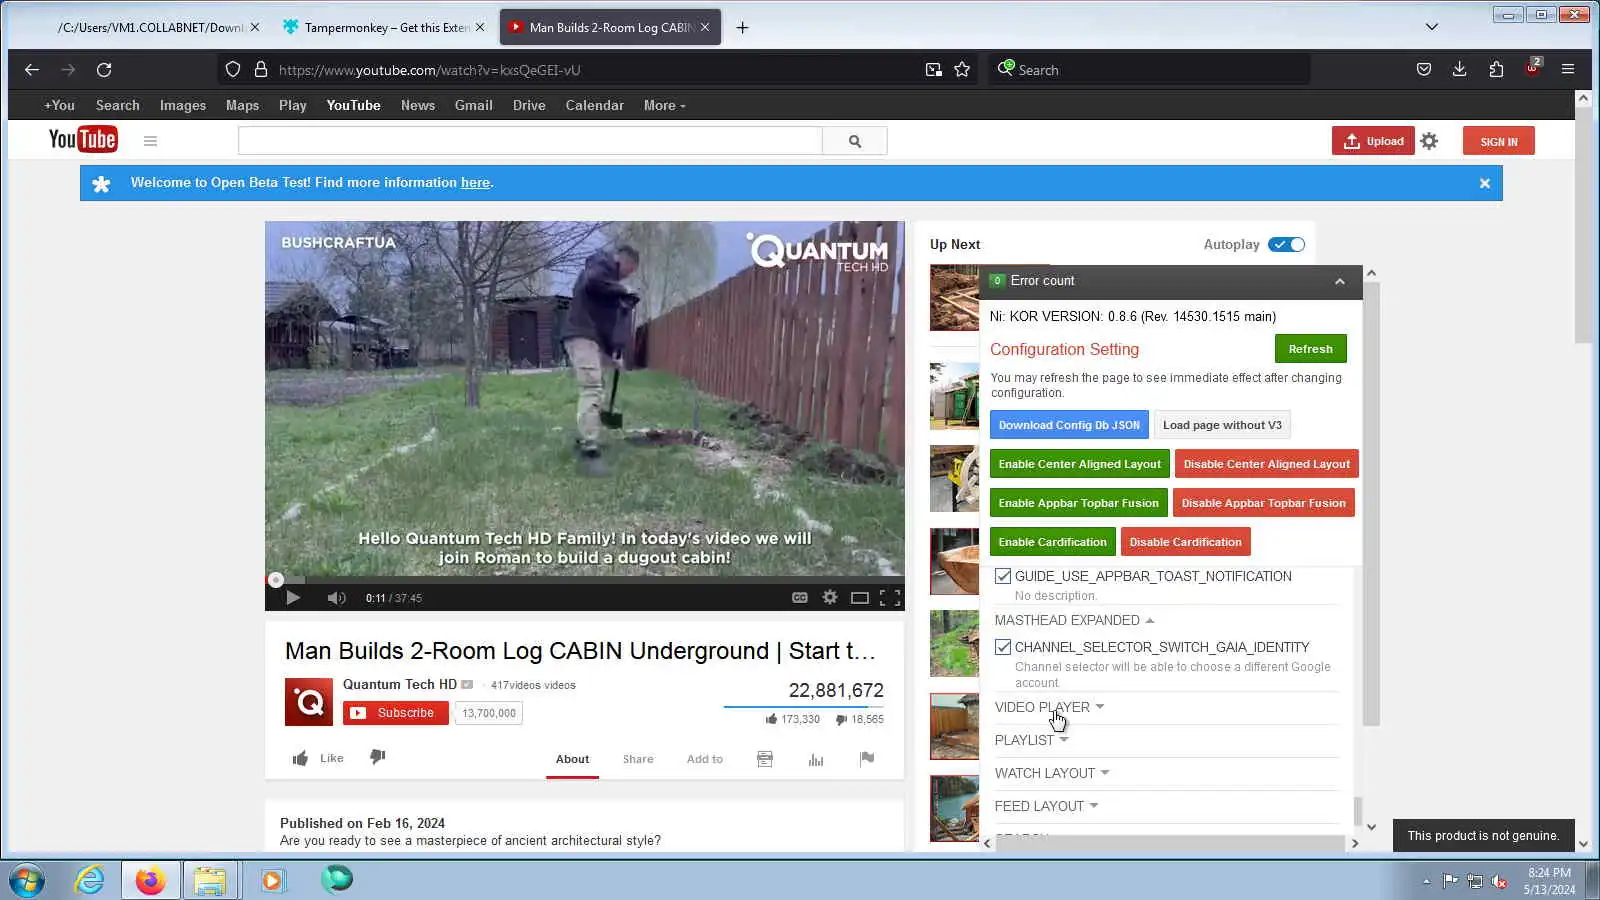Click the Quantum Tech HD channel avatar
The image size is (1600, 900).
point(309,702)
